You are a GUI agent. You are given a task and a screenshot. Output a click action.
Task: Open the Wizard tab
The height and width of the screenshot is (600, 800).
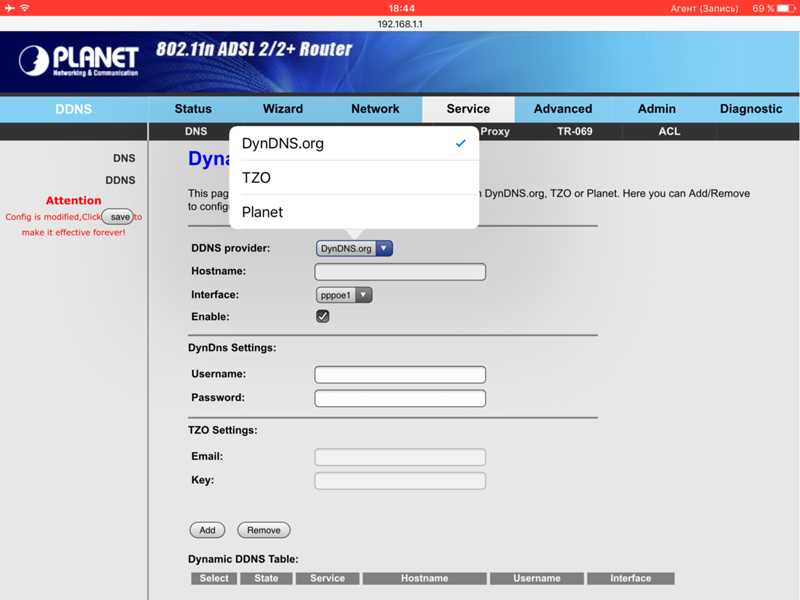coord(283,109)
